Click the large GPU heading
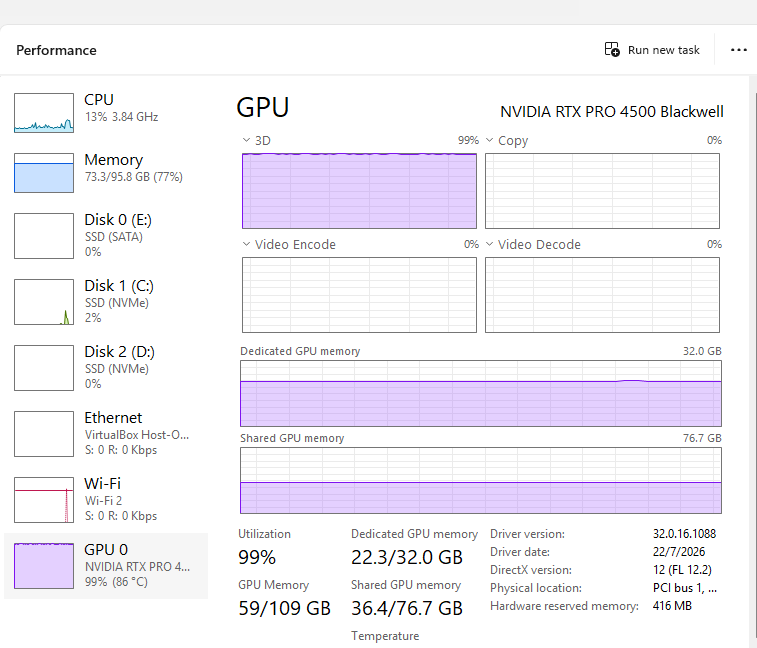The image size is (757, 648). 263,107
